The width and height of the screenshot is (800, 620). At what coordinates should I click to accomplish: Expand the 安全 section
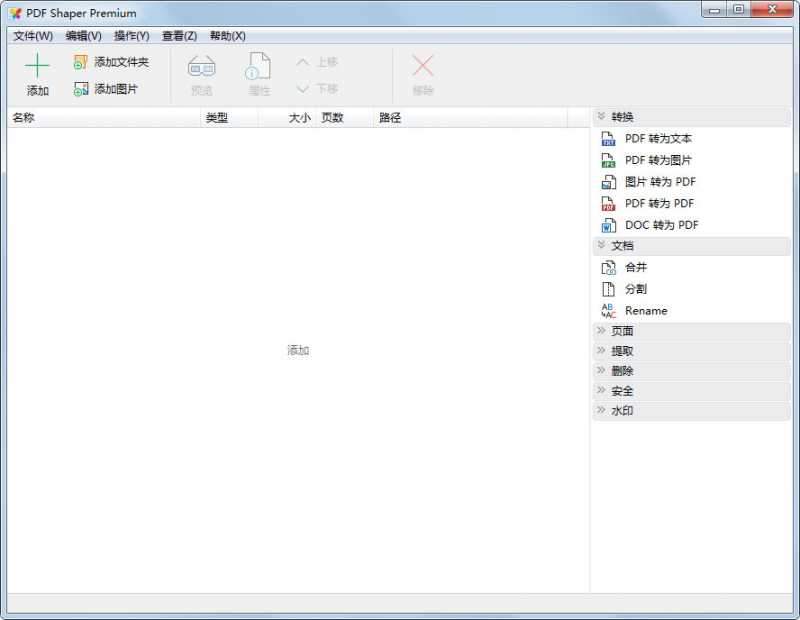621,390
